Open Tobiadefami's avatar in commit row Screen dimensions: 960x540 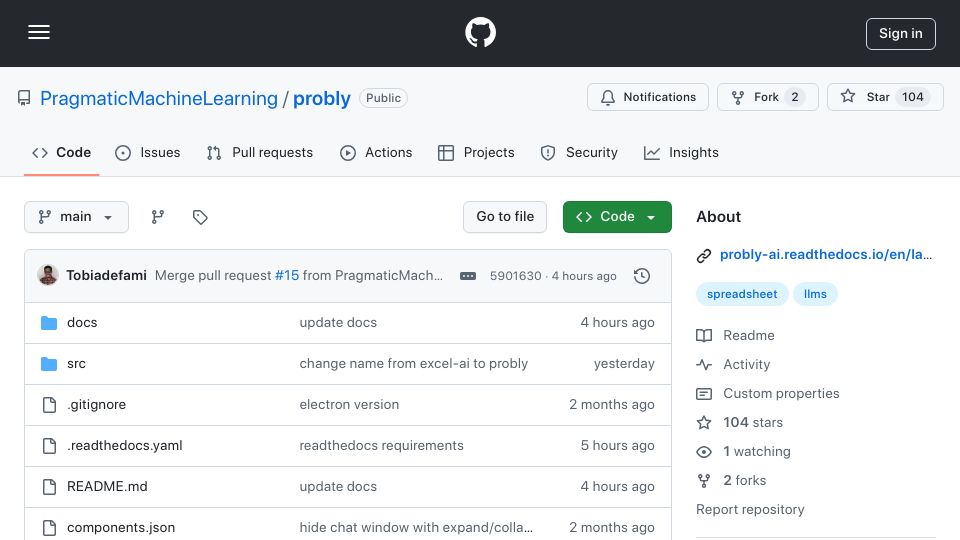click(x=48, y=276)
